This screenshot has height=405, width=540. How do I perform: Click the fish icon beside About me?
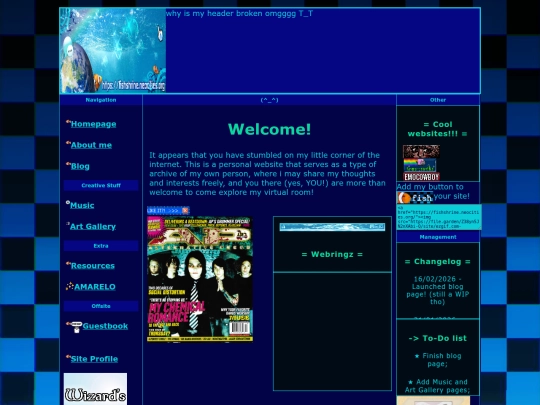coord(68,143)
